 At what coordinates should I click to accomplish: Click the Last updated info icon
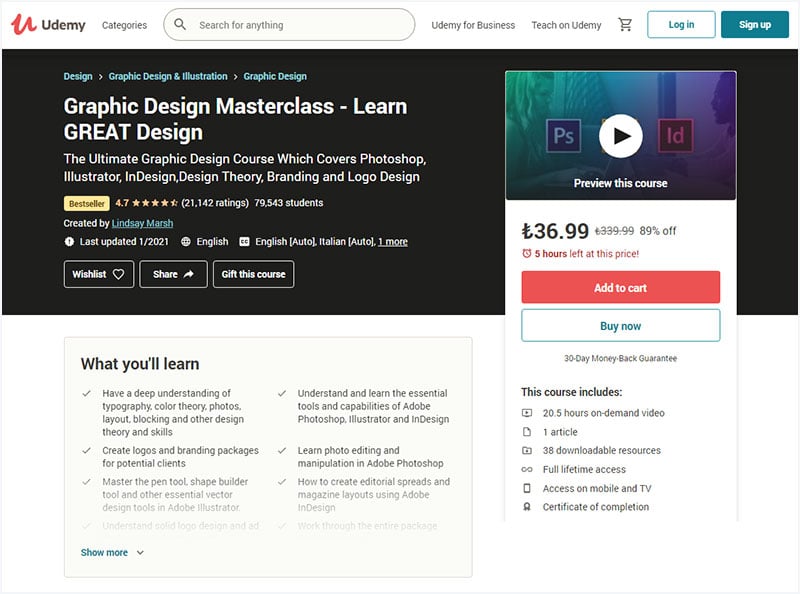[69, 241]
